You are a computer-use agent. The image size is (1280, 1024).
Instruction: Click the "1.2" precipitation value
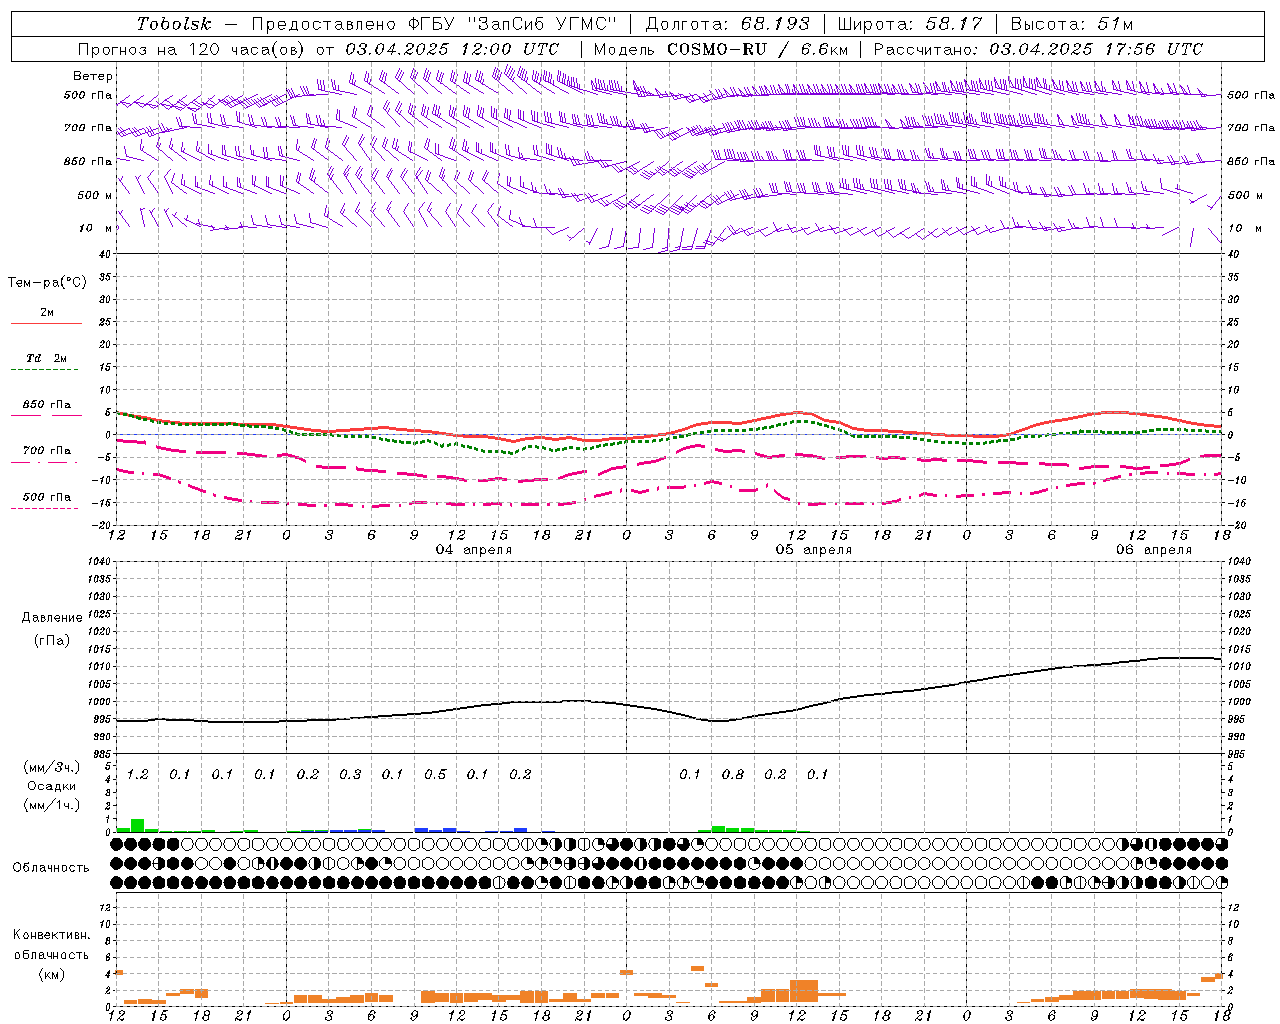(x=137, y=775)
